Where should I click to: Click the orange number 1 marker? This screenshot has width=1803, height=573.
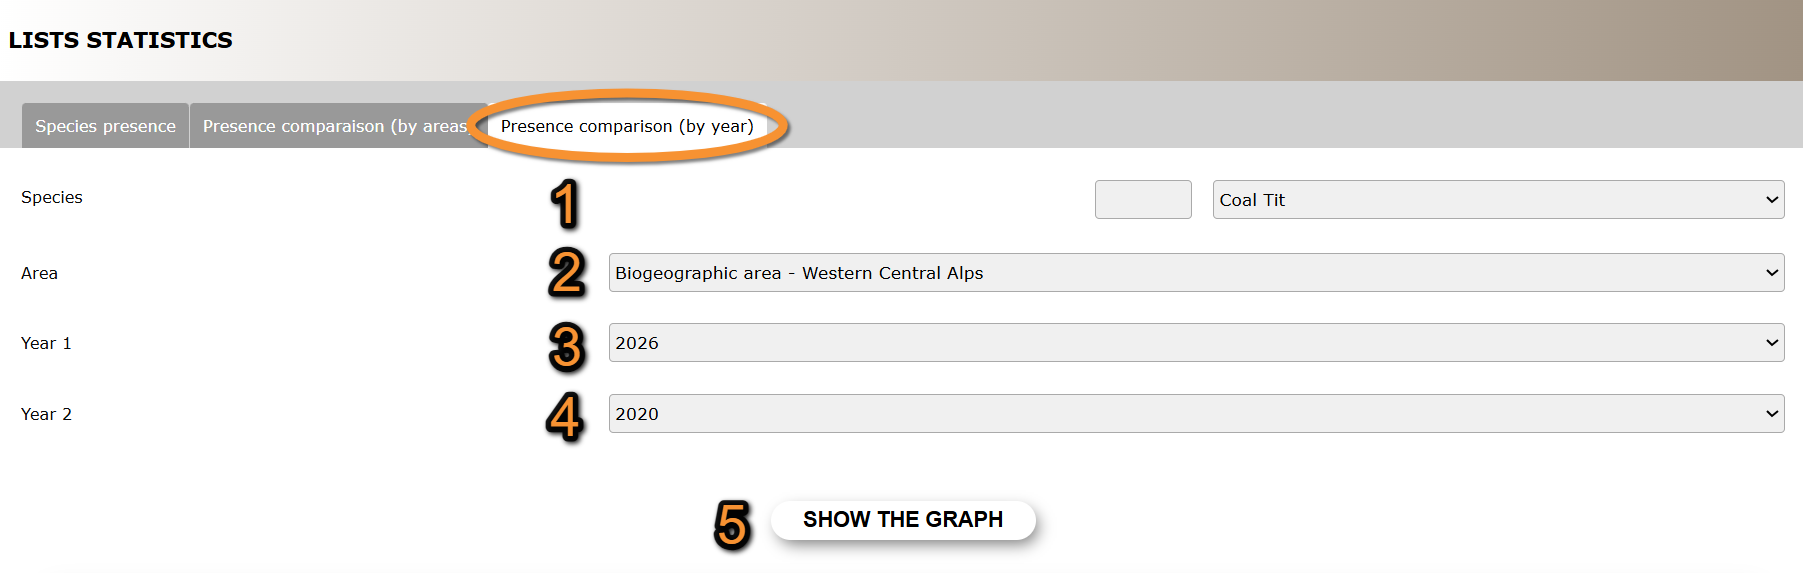click(565, 203)
